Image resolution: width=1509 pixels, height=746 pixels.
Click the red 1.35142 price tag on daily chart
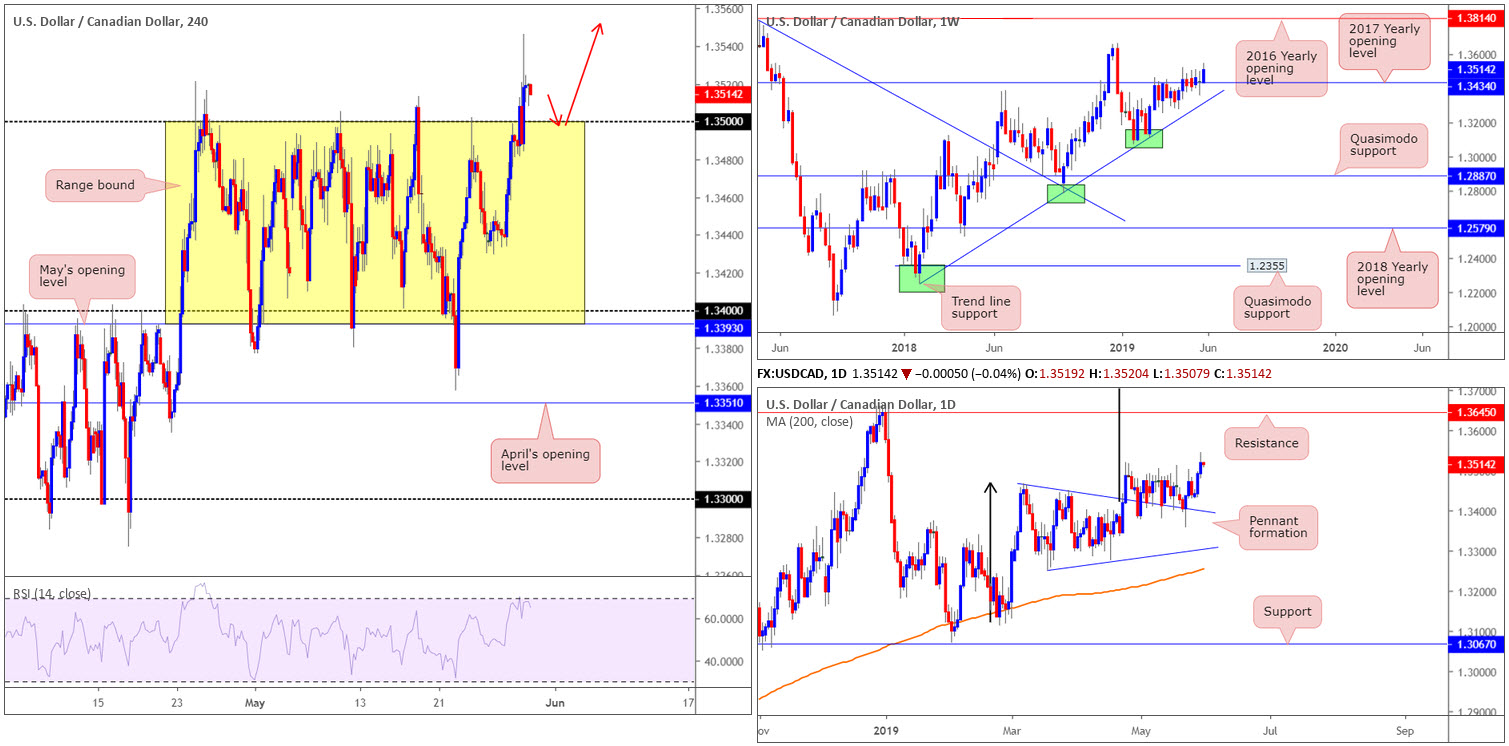pyautogui.click(x=1476, y=464)
